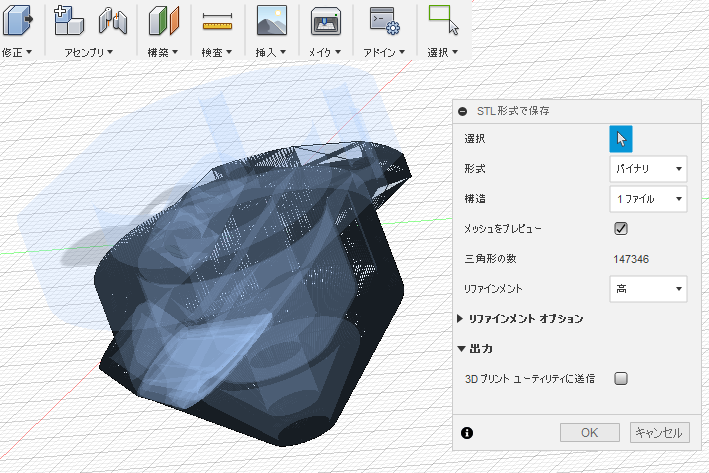Click the triangle count value 147346
The height and width of the screenshot is (473, 709).
click(x=631, y=259)
